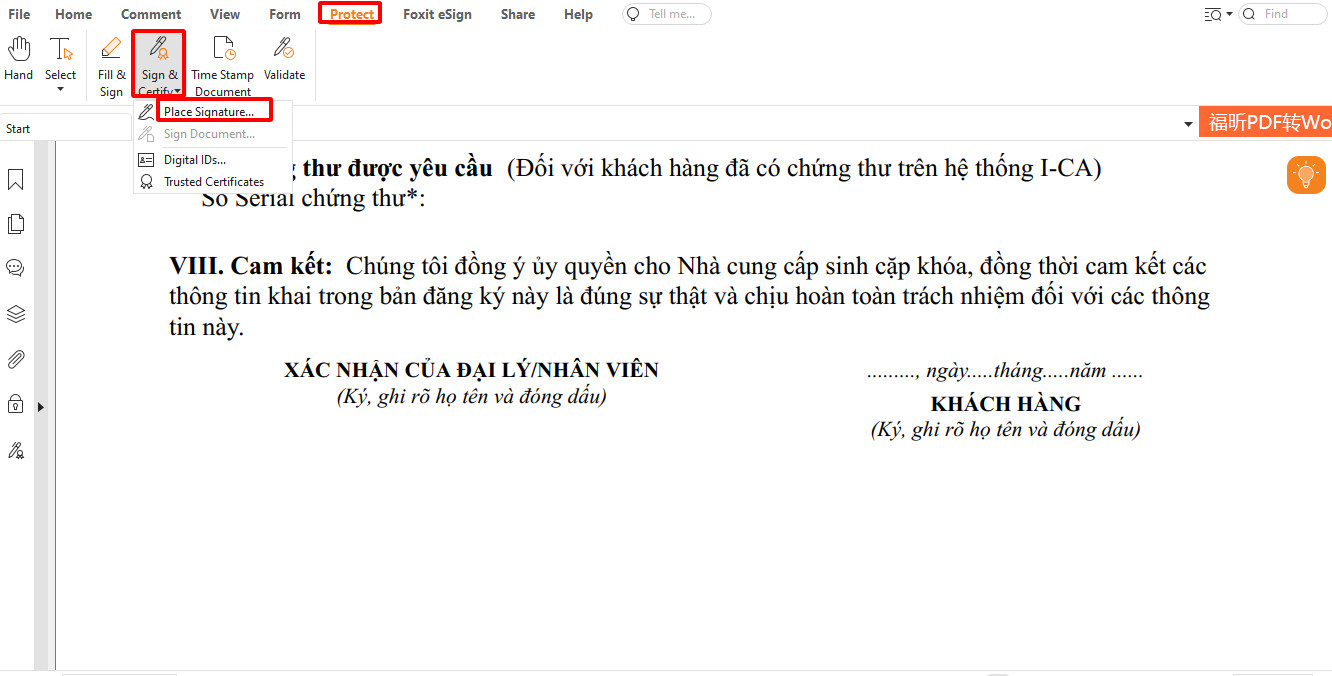Open the Layers panel
This screenshot has width=1332, height=676.
16,313
